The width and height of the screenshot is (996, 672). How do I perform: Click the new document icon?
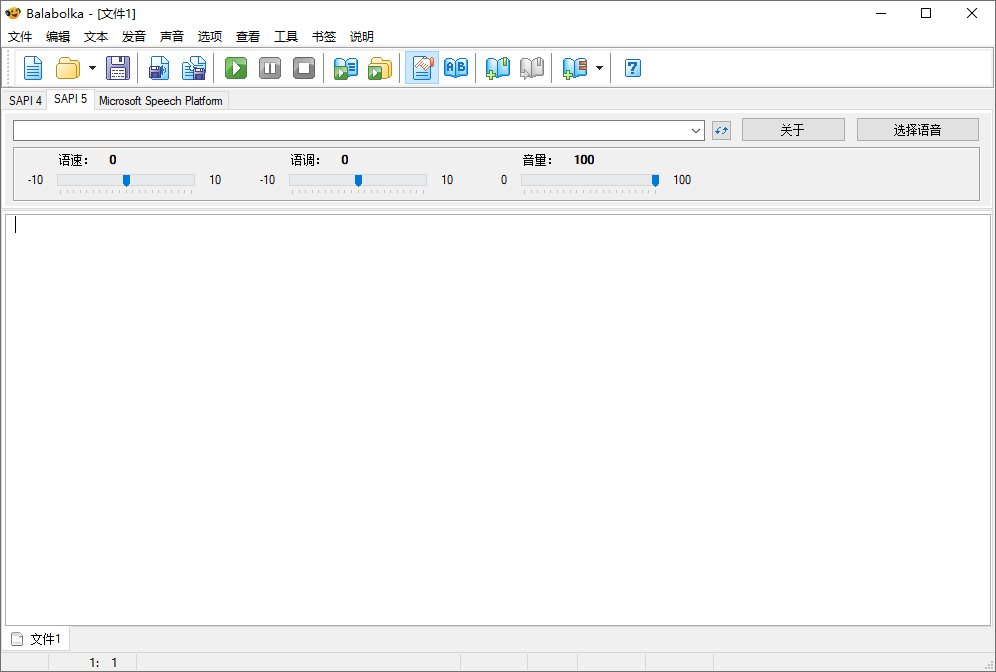33,68
